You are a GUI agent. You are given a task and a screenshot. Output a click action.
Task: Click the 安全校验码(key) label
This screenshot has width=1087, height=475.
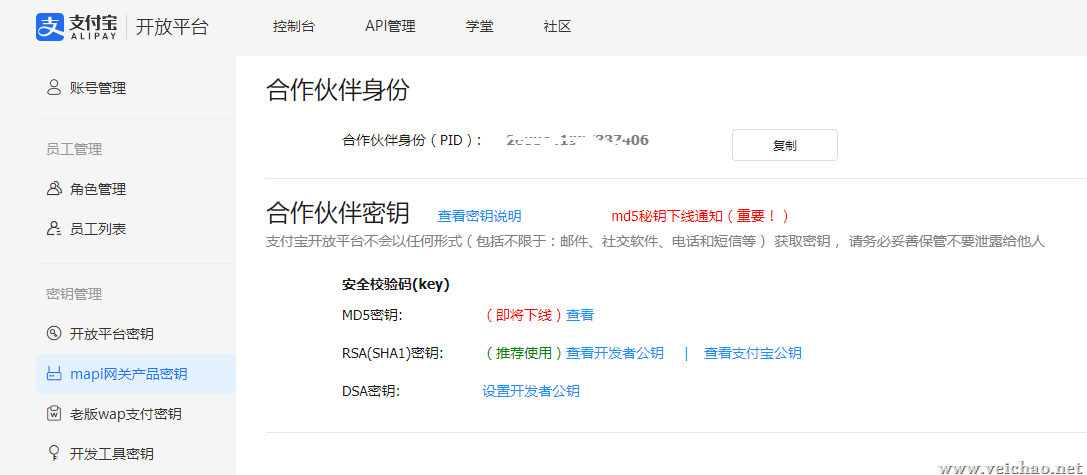(x=396, y=284)
